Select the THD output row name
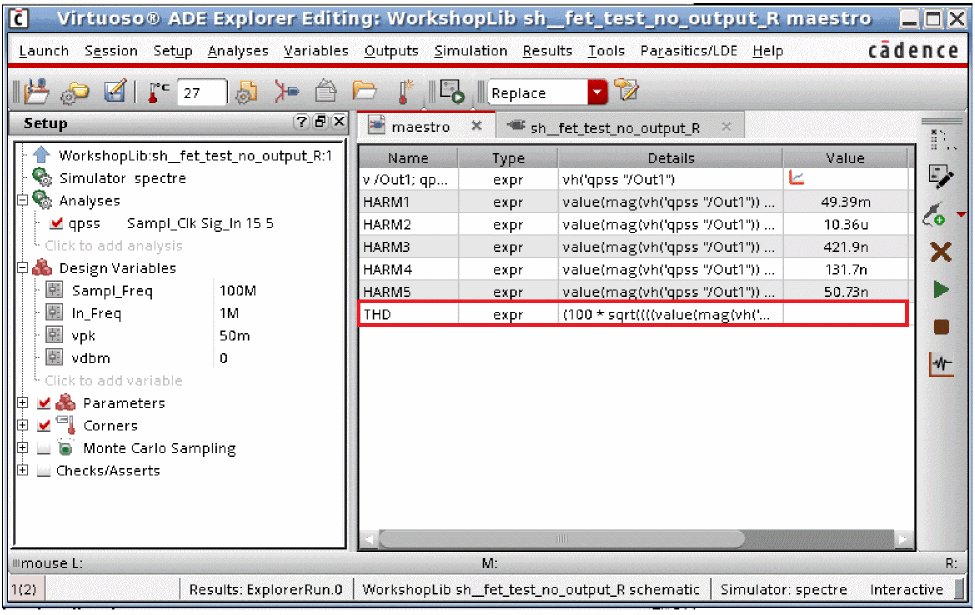 [x=377, y=315]
